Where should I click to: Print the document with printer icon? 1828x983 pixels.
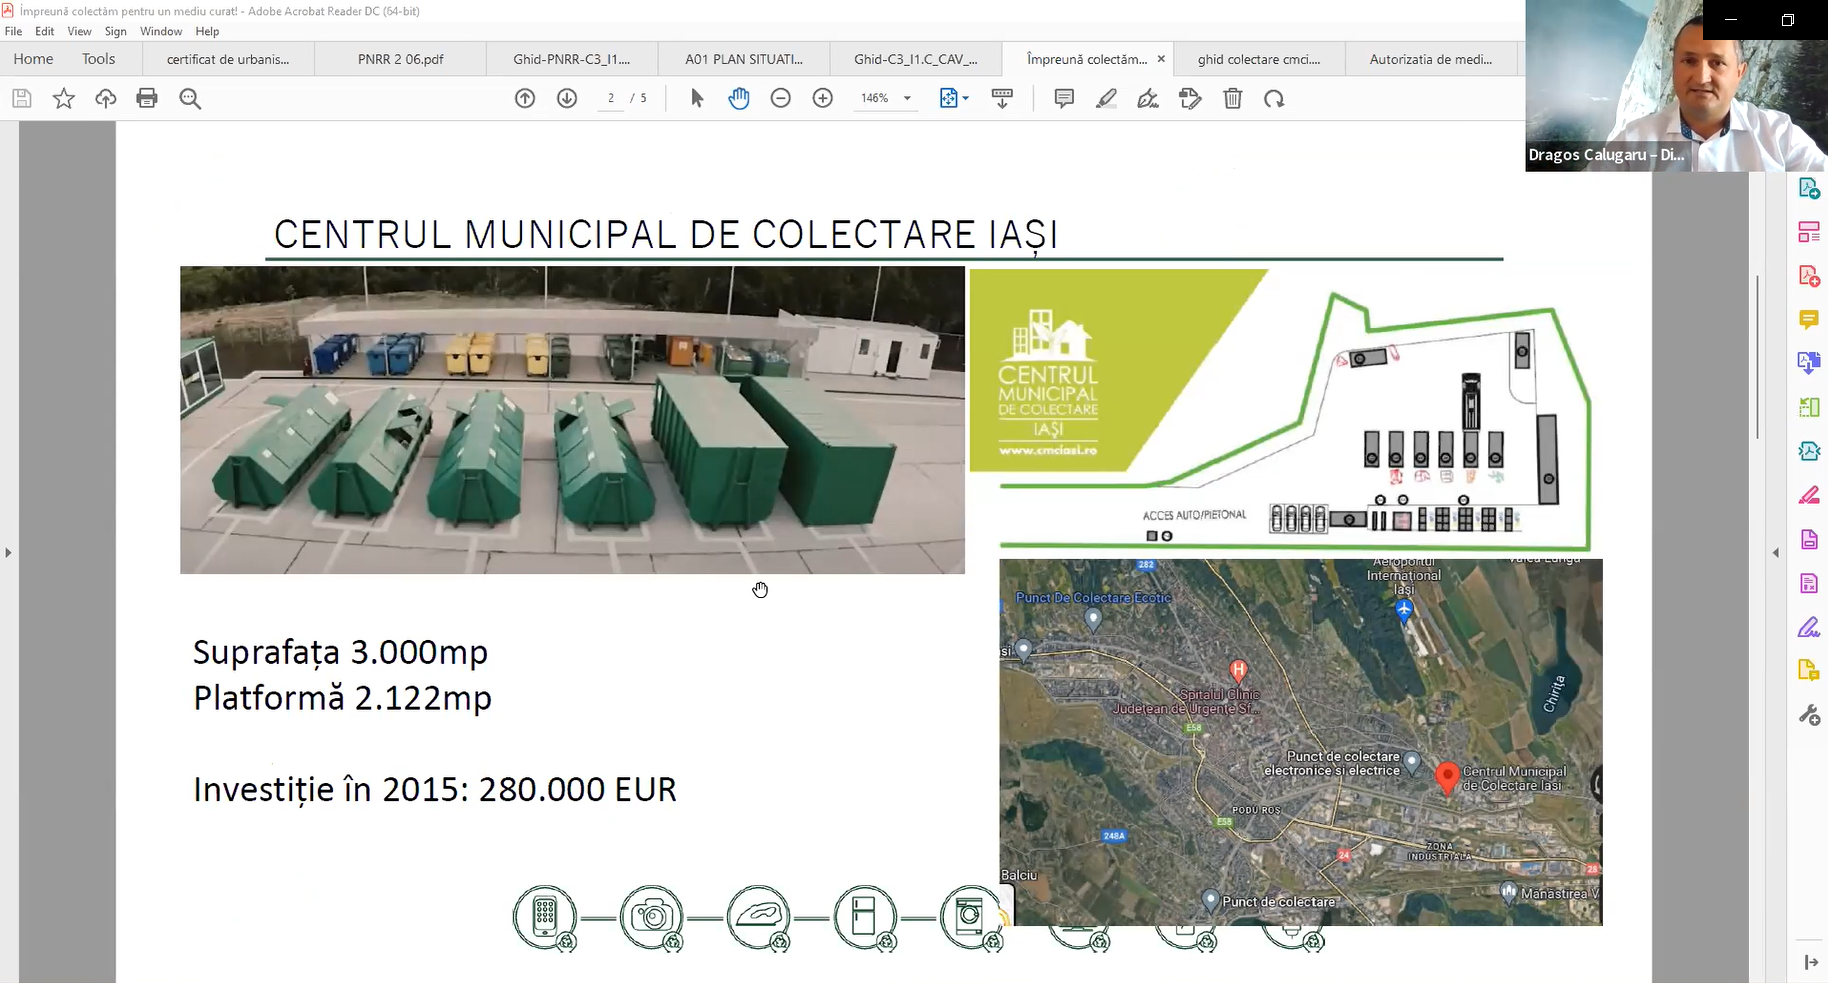(147, 98)
